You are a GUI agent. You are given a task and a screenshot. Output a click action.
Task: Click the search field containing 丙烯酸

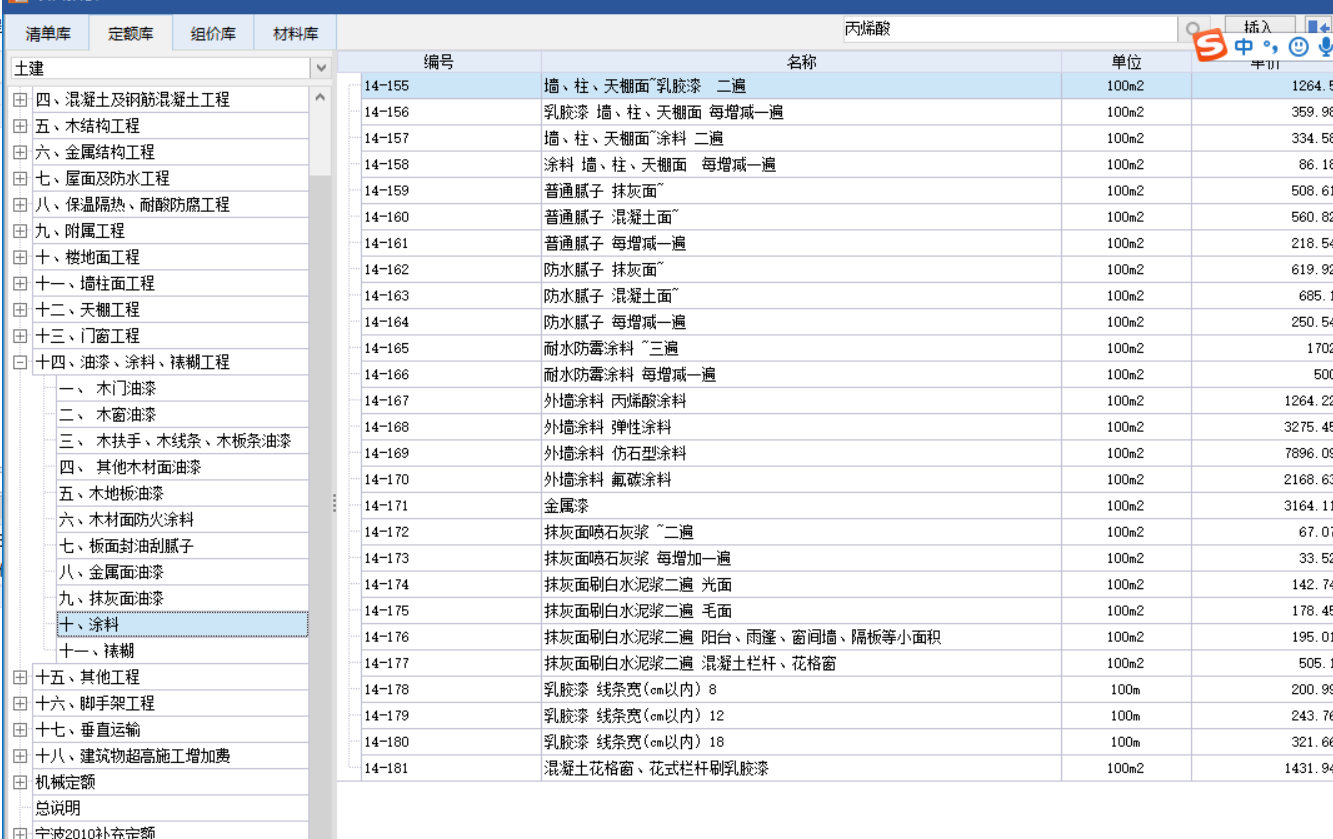coord(1009,30)
